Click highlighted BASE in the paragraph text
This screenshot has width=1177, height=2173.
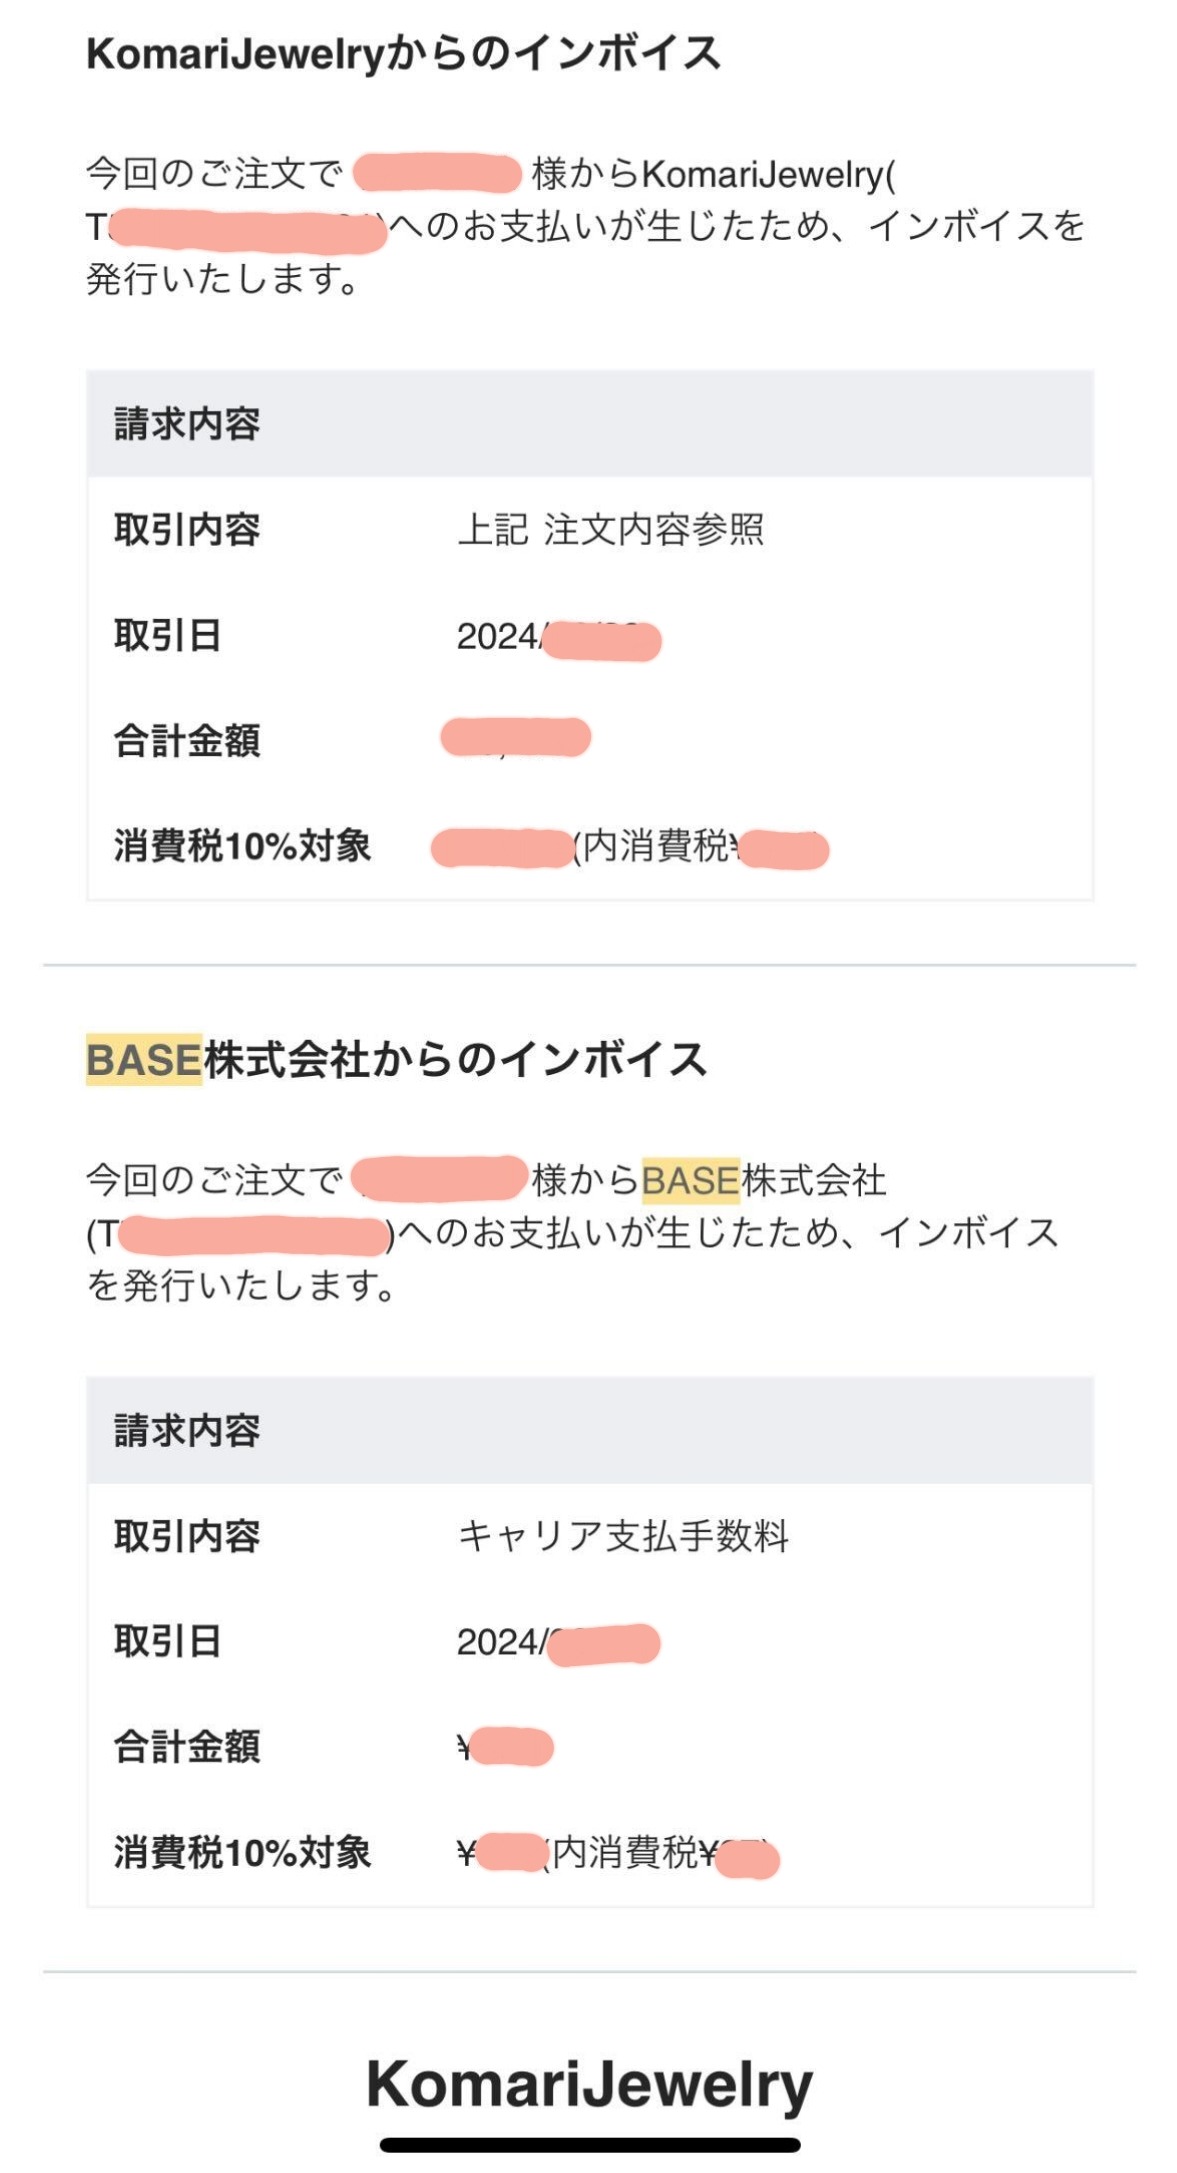[690, 1181]
